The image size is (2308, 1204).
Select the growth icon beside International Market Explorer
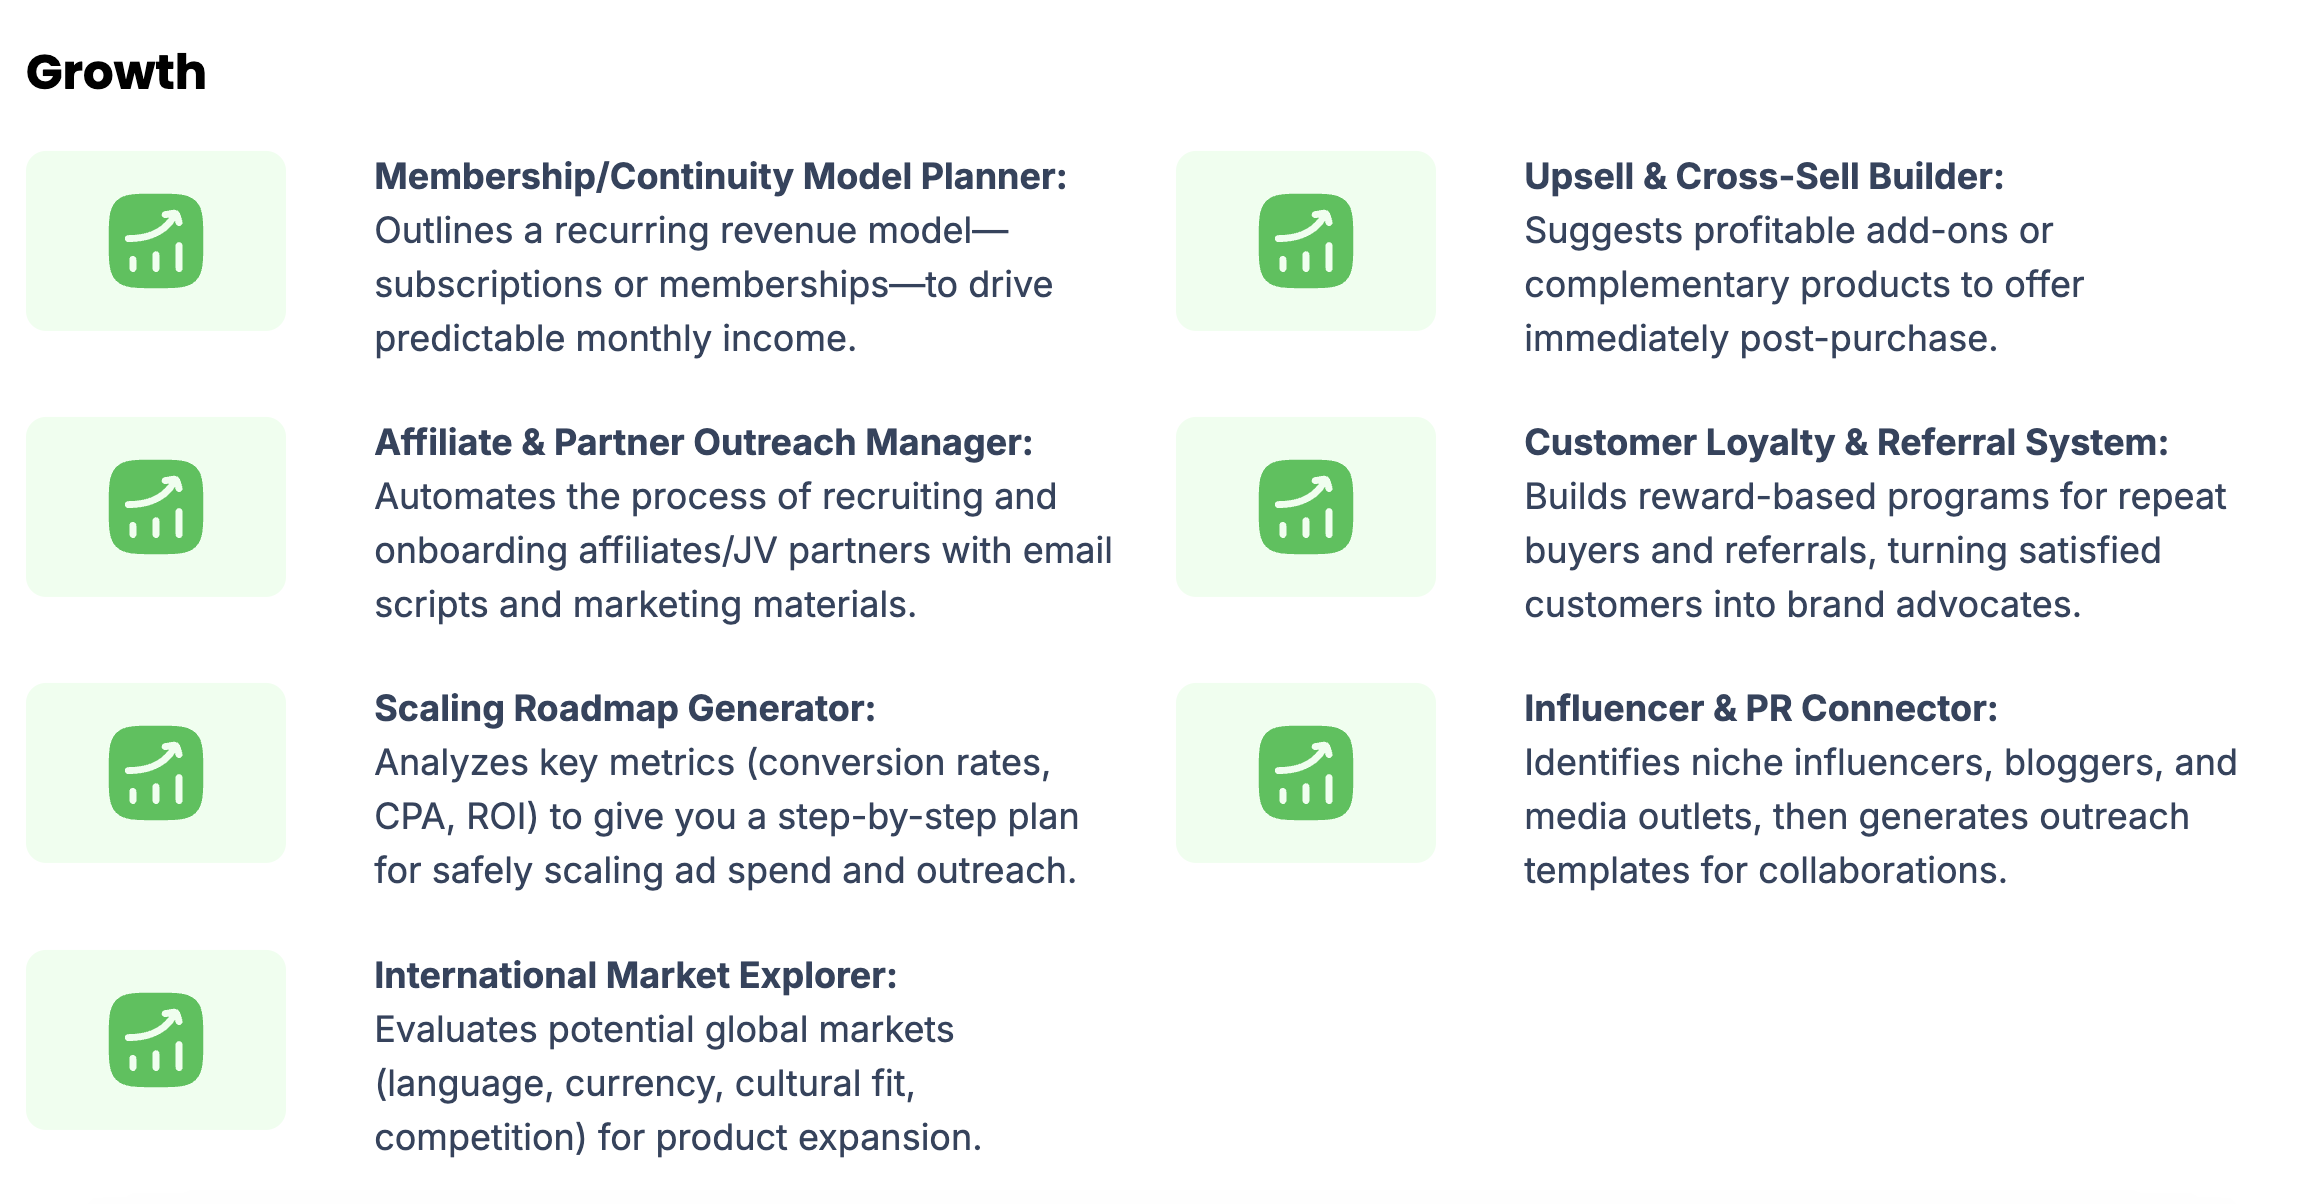tap(156, 1040)
